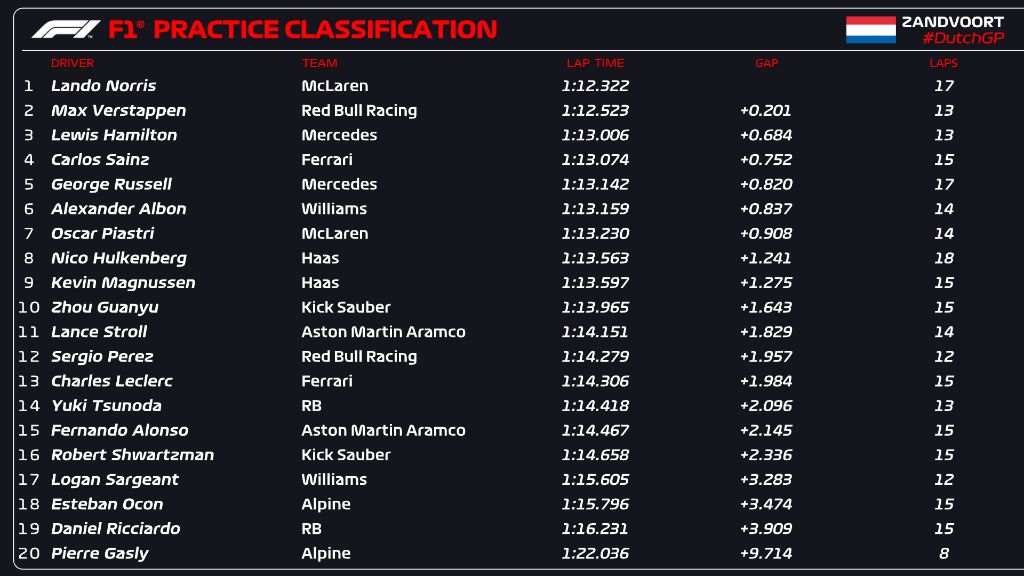Click Pierre Gasly's +9.714 gap value
Viewport: 1024px width, 576px height.
(765, 553)
